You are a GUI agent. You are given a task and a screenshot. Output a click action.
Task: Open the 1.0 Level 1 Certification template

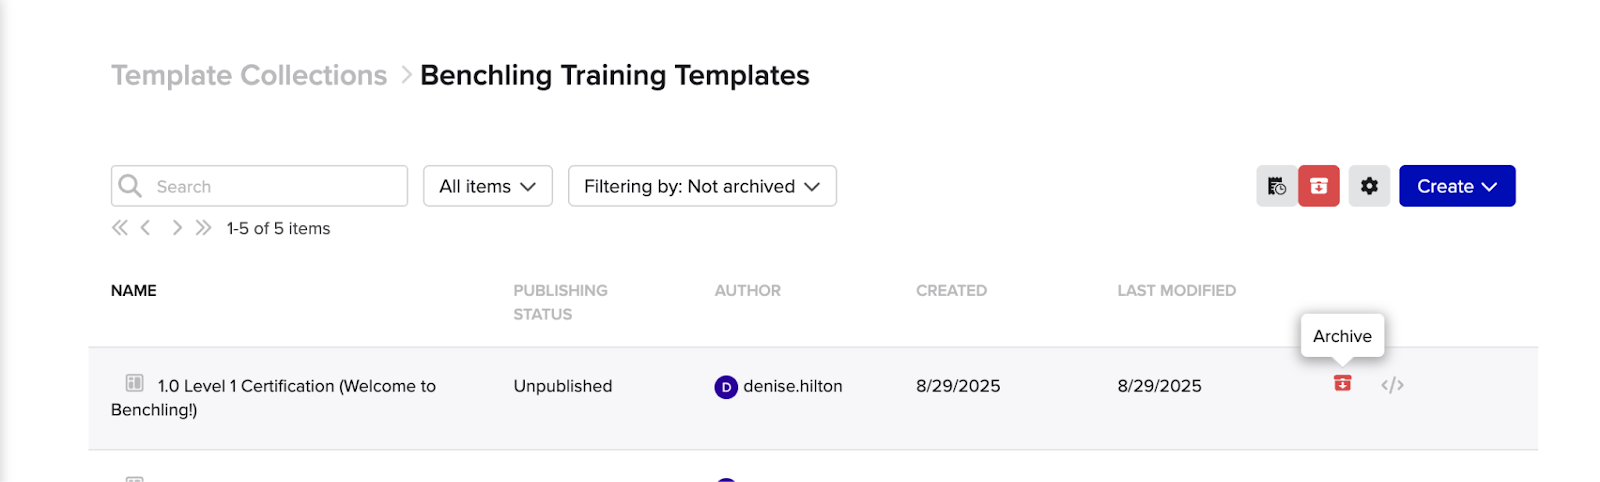(x=296, y=386)
